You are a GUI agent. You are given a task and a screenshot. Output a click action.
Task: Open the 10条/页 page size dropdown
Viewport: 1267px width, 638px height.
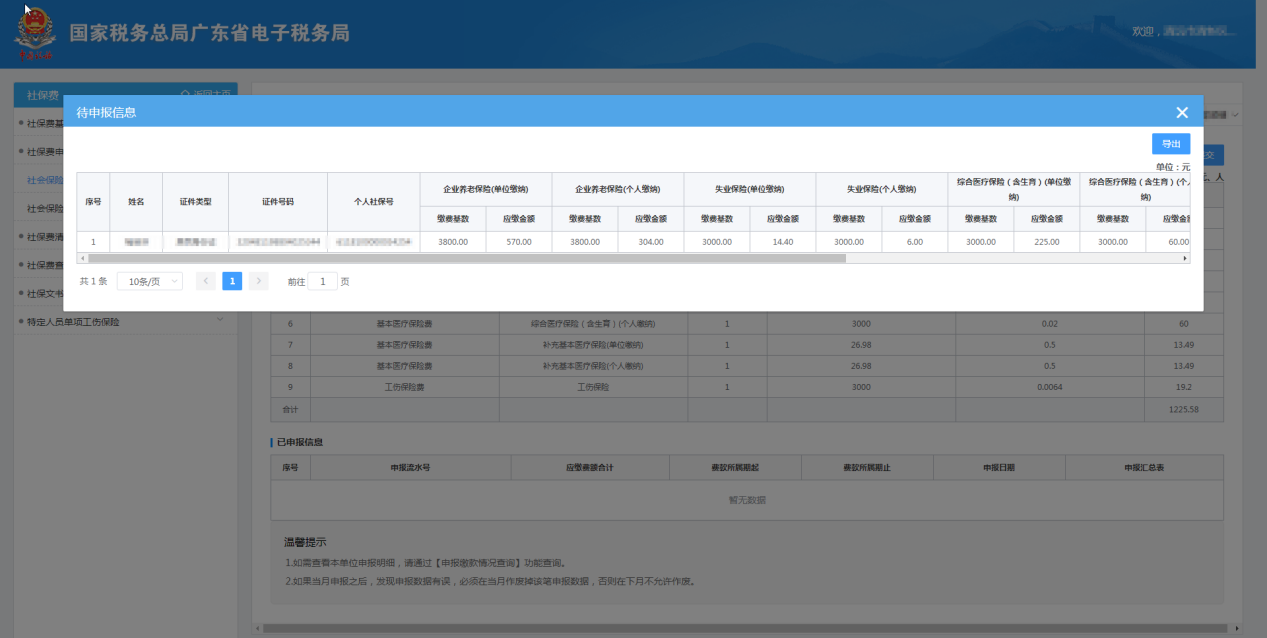pos(150,282)
